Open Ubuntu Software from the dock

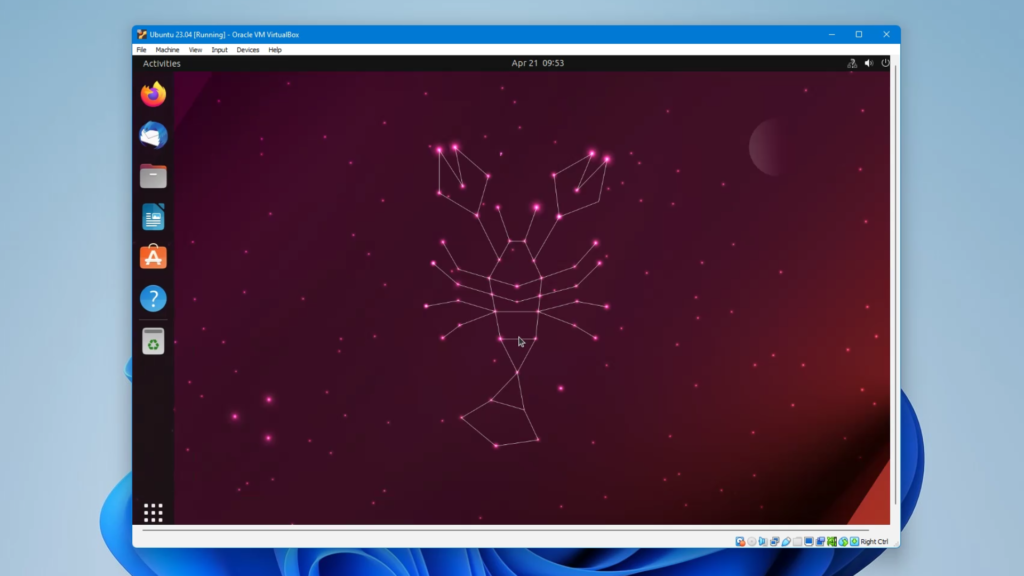(153, 257)
